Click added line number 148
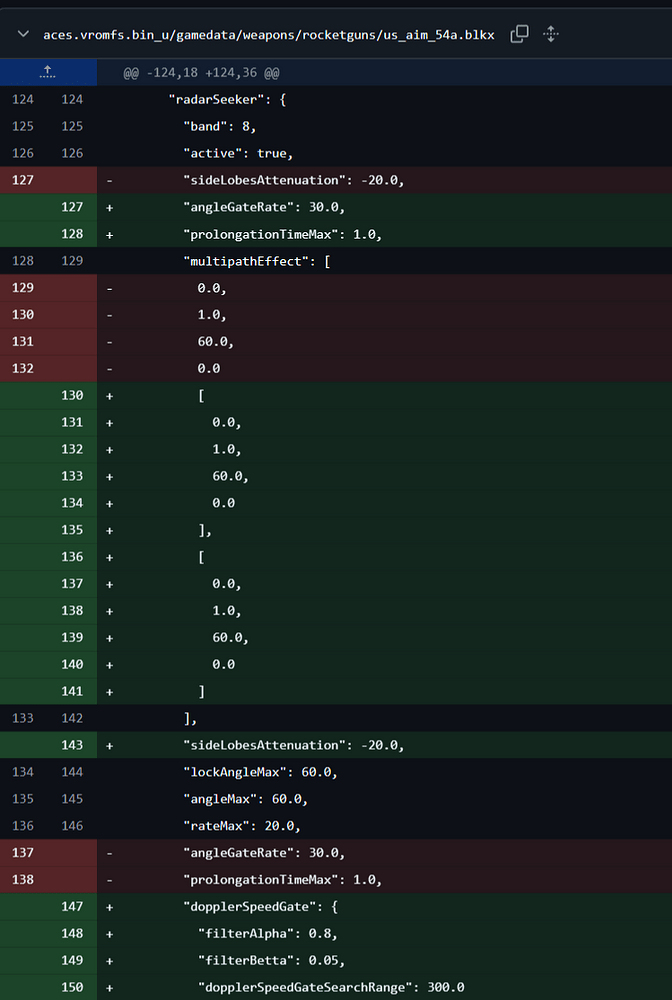This screenshot has width=672, height=1000. point(72,933)
